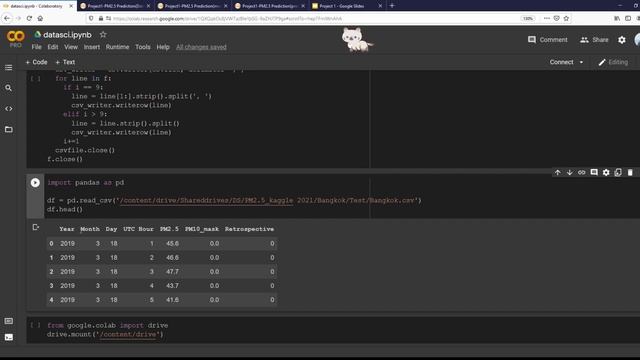
Task: Click the Share button
Action: pyautogui.click(x=594, y=40)
